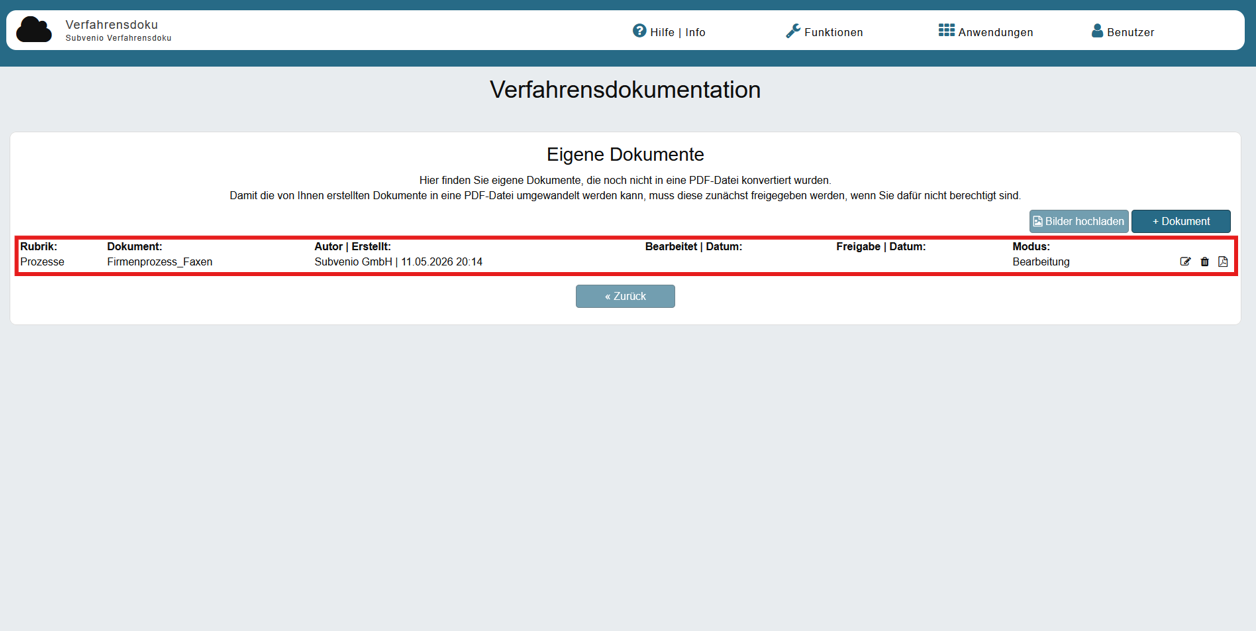Click the Verfahrensdokumentation page title
The width and height of the screenshot is (1256, 631).
click(x=625, y=90)
